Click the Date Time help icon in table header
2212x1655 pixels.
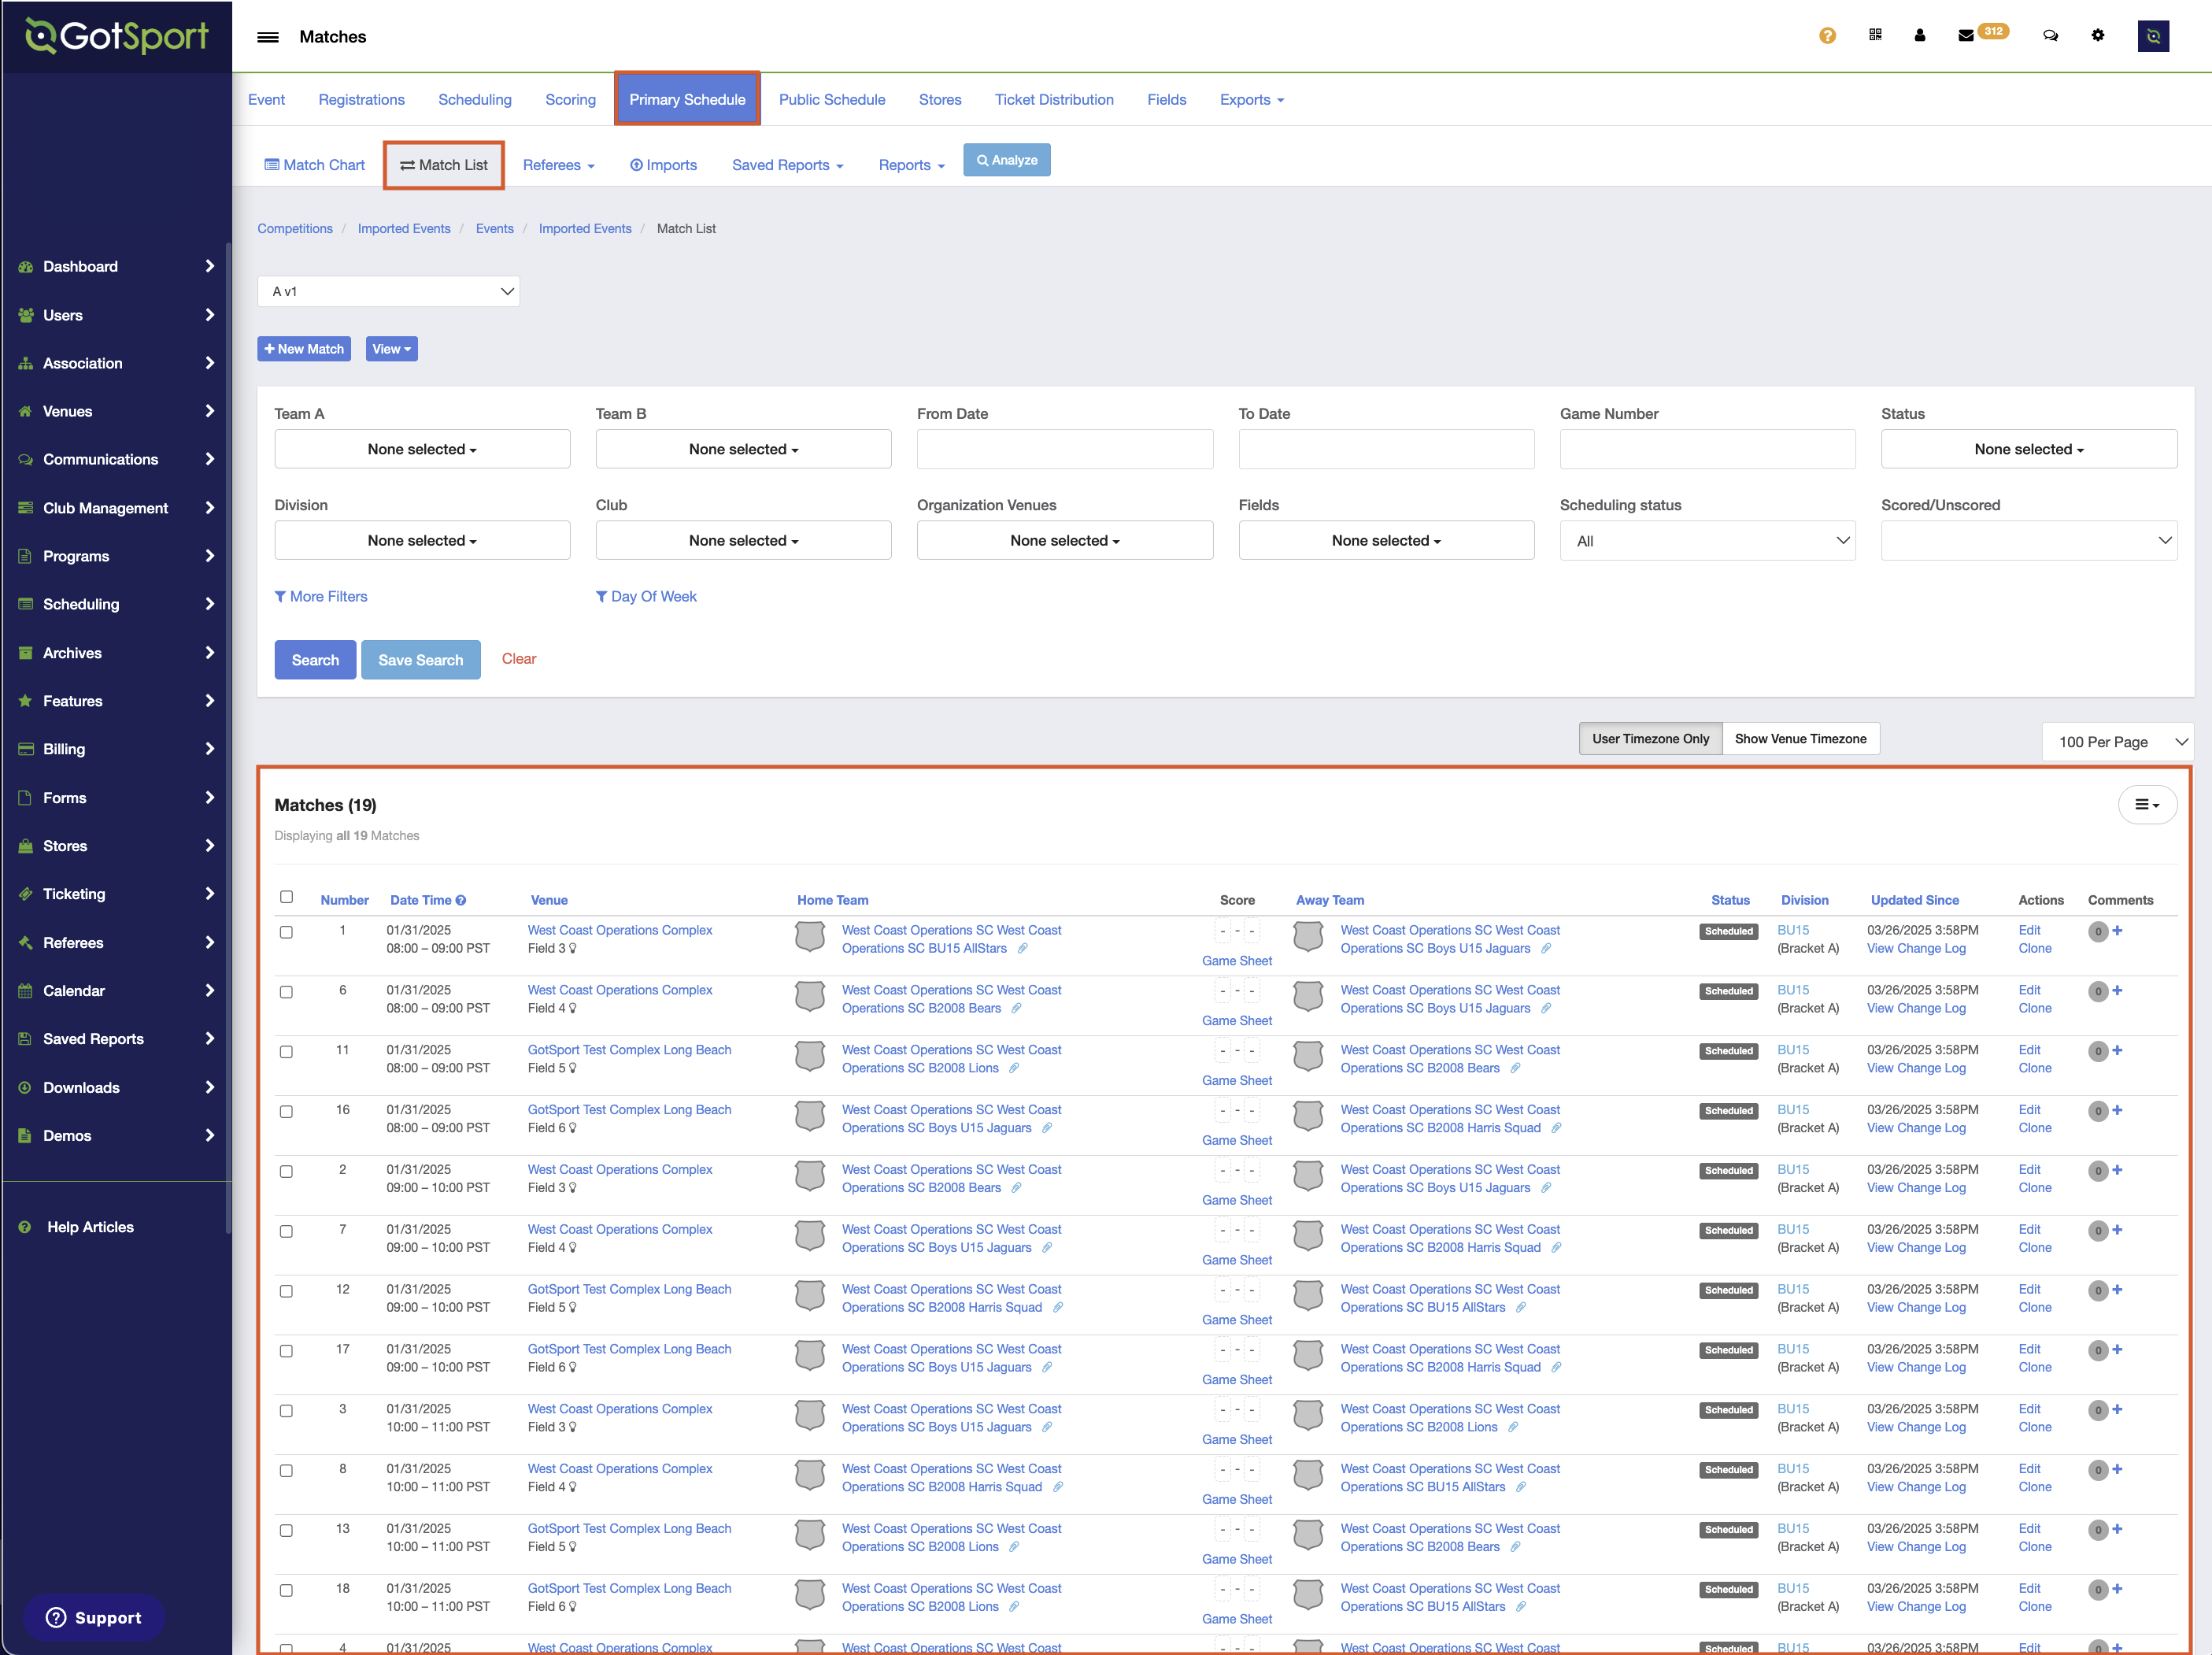[x=461, y=900]
